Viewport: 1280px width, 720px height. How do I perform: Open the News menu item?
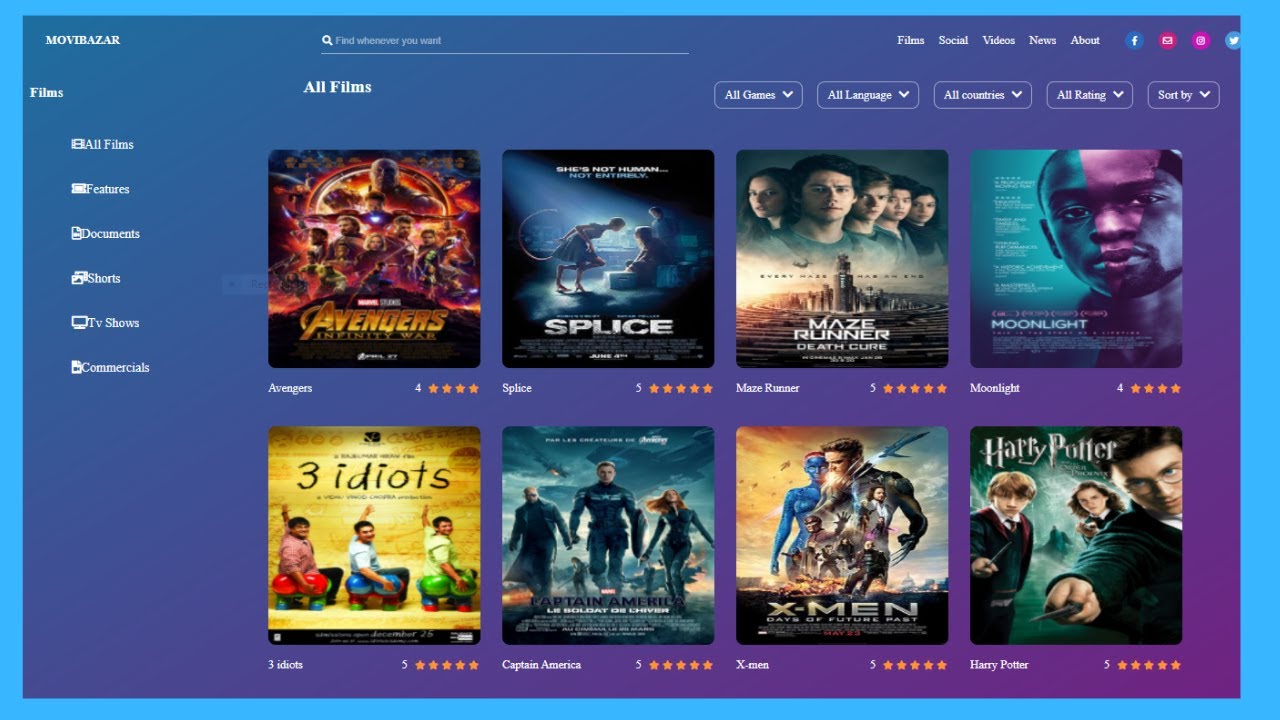coord(1042,41)
